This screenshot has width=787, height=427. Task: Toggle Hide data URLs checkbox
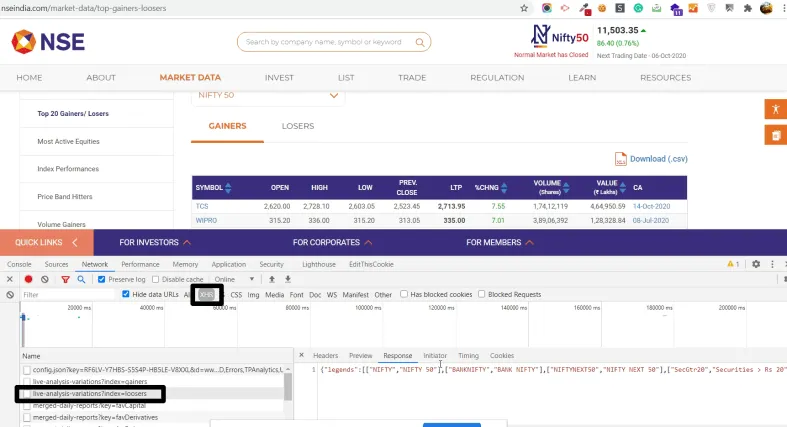tap(125, 294)
